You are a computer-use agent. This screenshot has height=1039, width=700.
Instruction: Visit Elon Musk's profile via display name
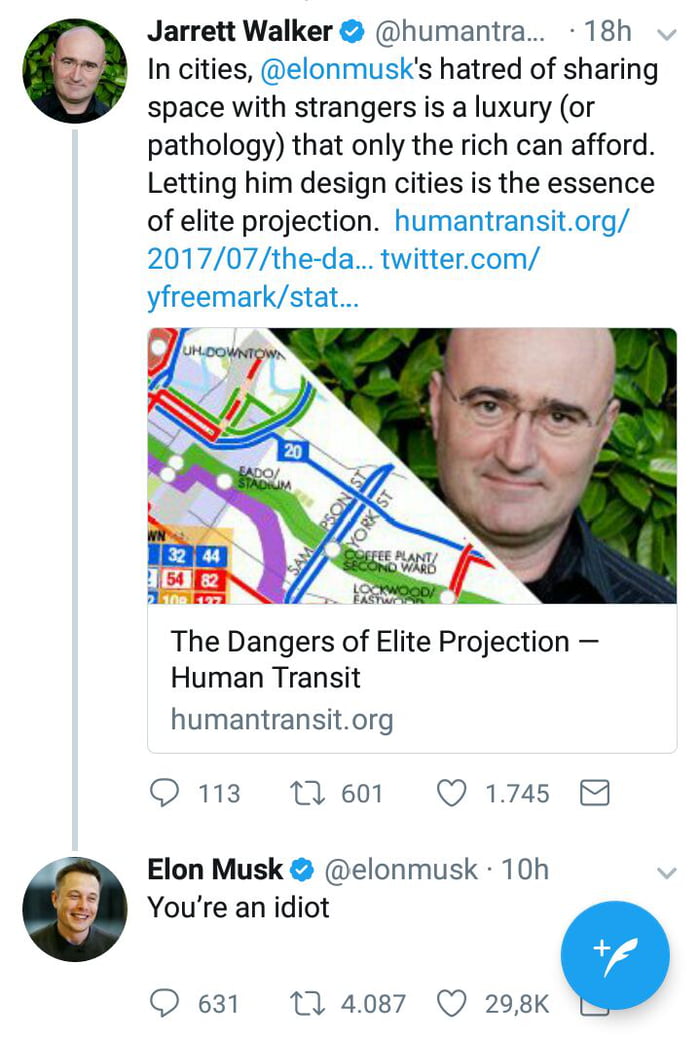pyautogui.click(x=215, y=870)
